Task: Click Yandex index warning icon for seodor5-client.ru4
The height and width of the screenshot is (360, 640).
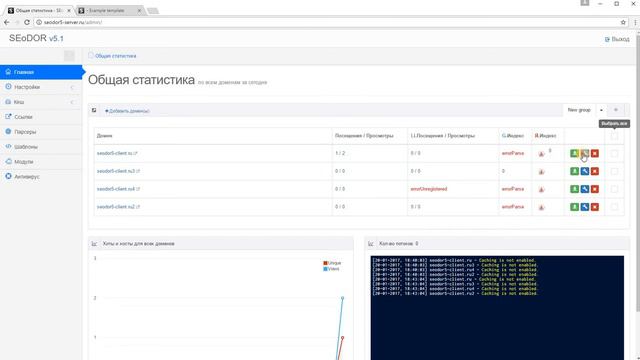Action: pyautogui.click(x=541, y=189)
